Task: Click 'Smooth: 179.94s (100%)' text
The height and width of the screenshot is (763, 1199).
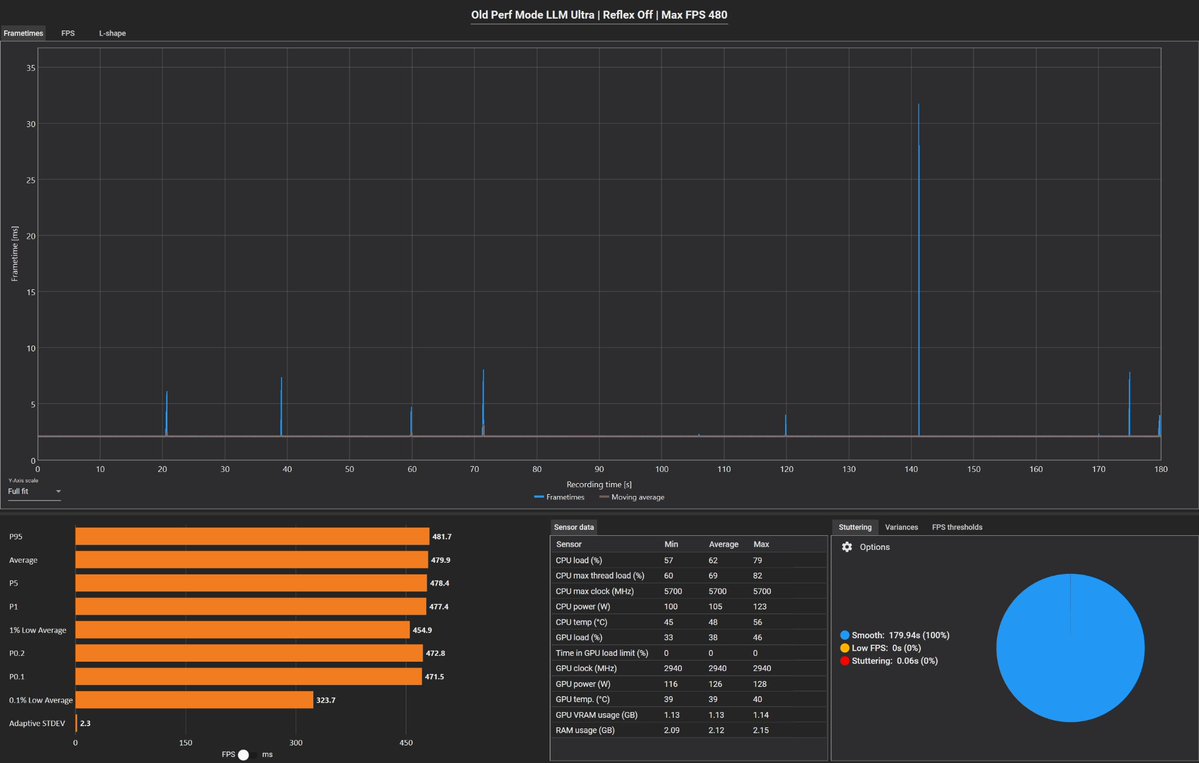Action: point(900,635)
